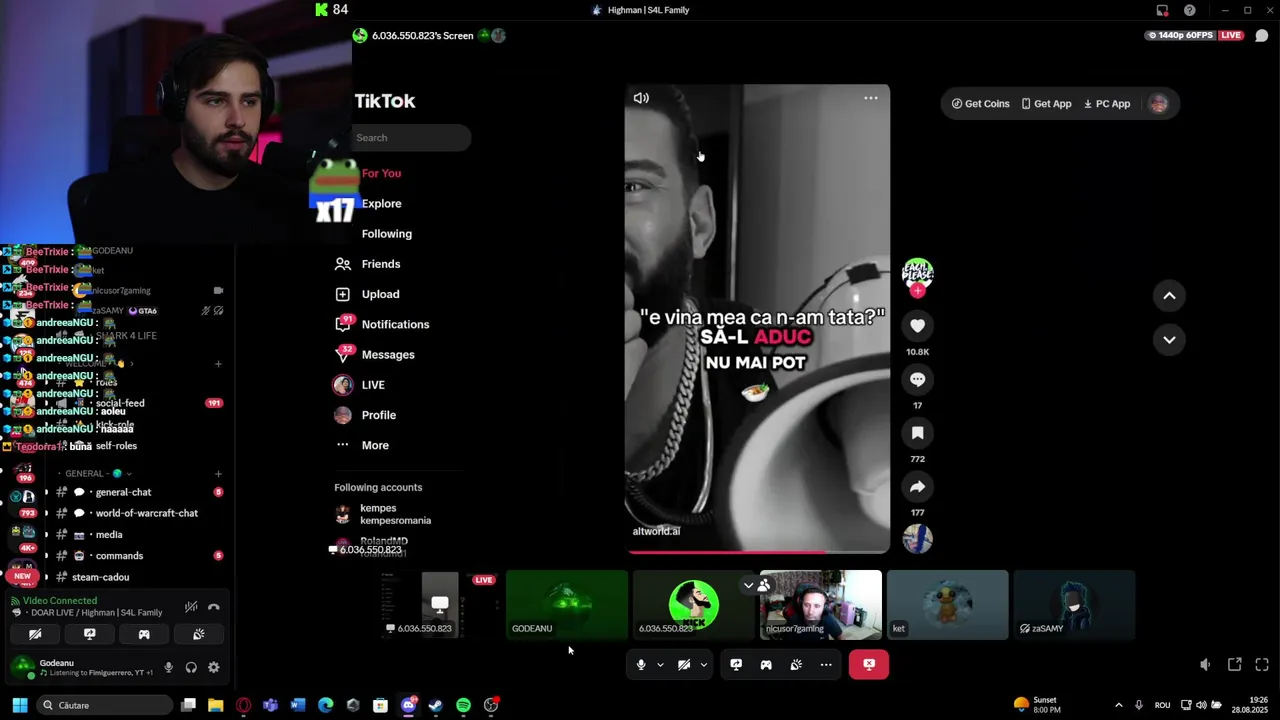Share screen from the voice panel
This screenshot has width=1280, height=720.
(x=89, y=634)
